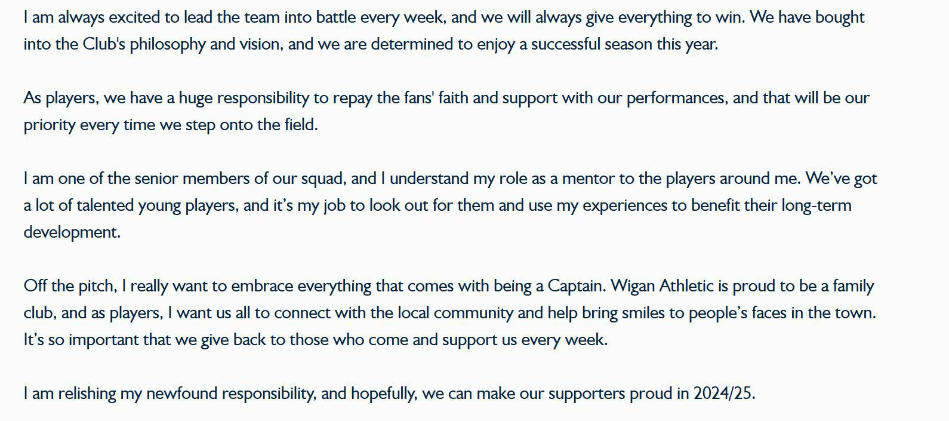Click the word "development." on its own line
Screen dimensions: 949x421
coord(72,233)
